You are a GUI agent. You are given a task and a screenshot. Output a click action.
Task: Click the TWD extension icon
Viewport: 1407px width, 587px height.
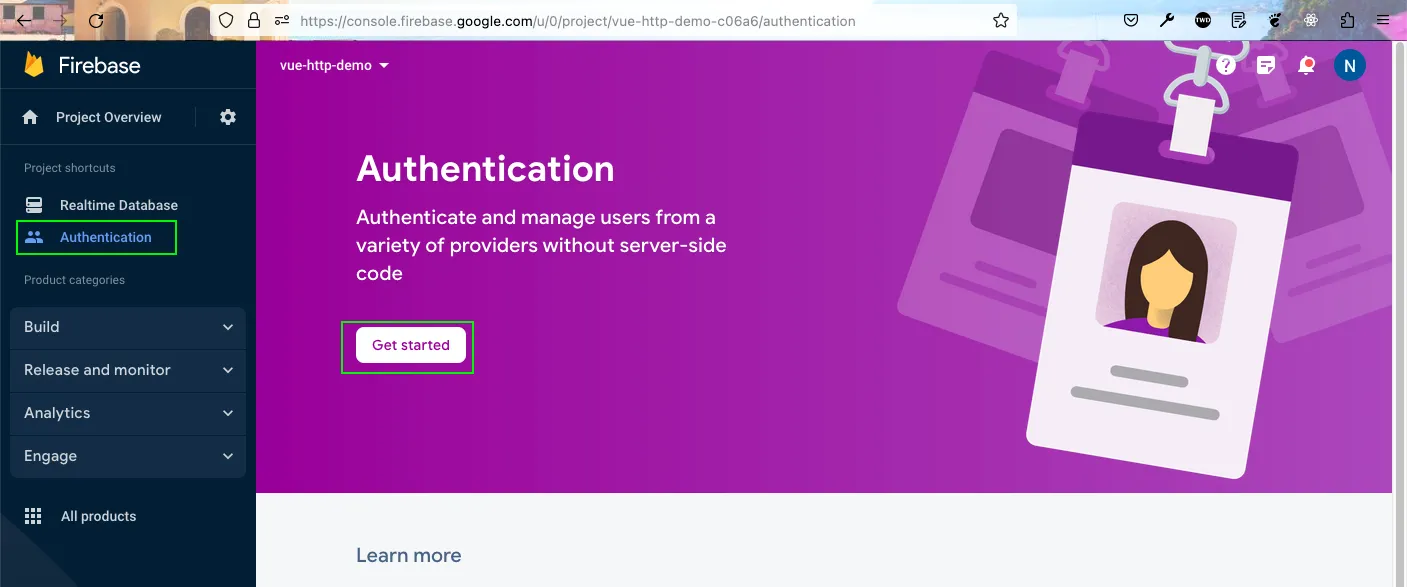click(1203, 20)
